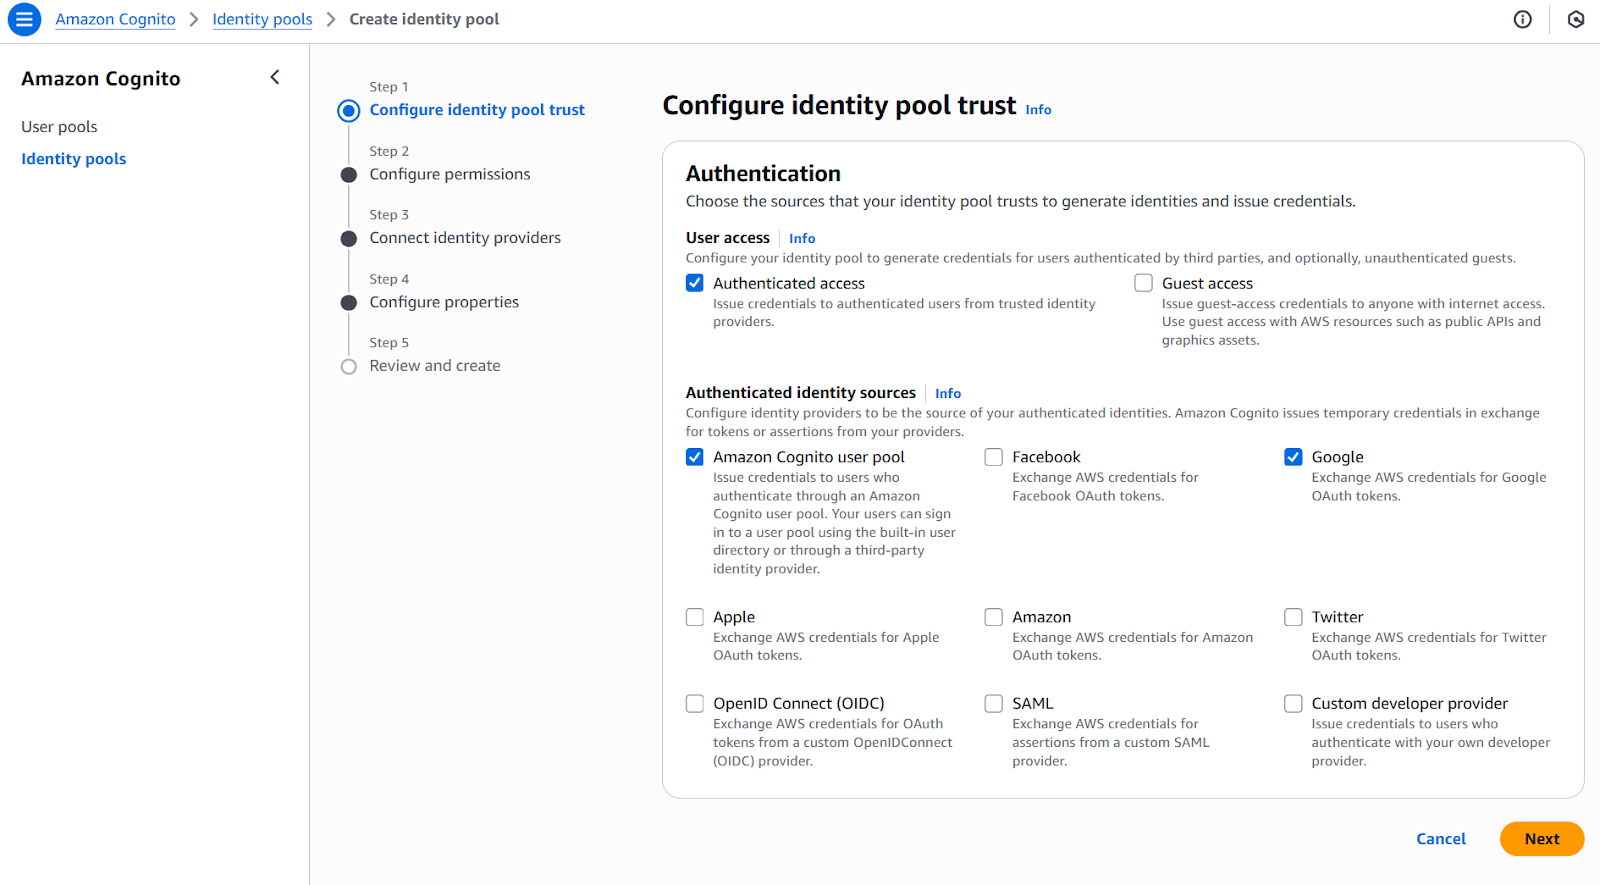
Task: Select the Step 1 radio indicator
Action: (348, 110)
